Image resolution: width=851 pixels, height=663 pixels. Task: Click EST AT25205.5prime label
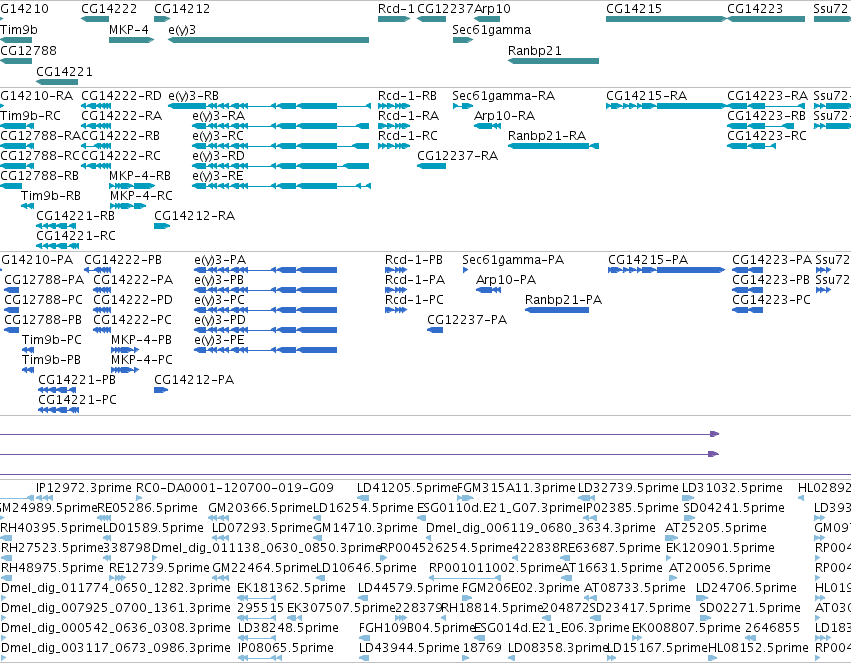pos(716,528)
